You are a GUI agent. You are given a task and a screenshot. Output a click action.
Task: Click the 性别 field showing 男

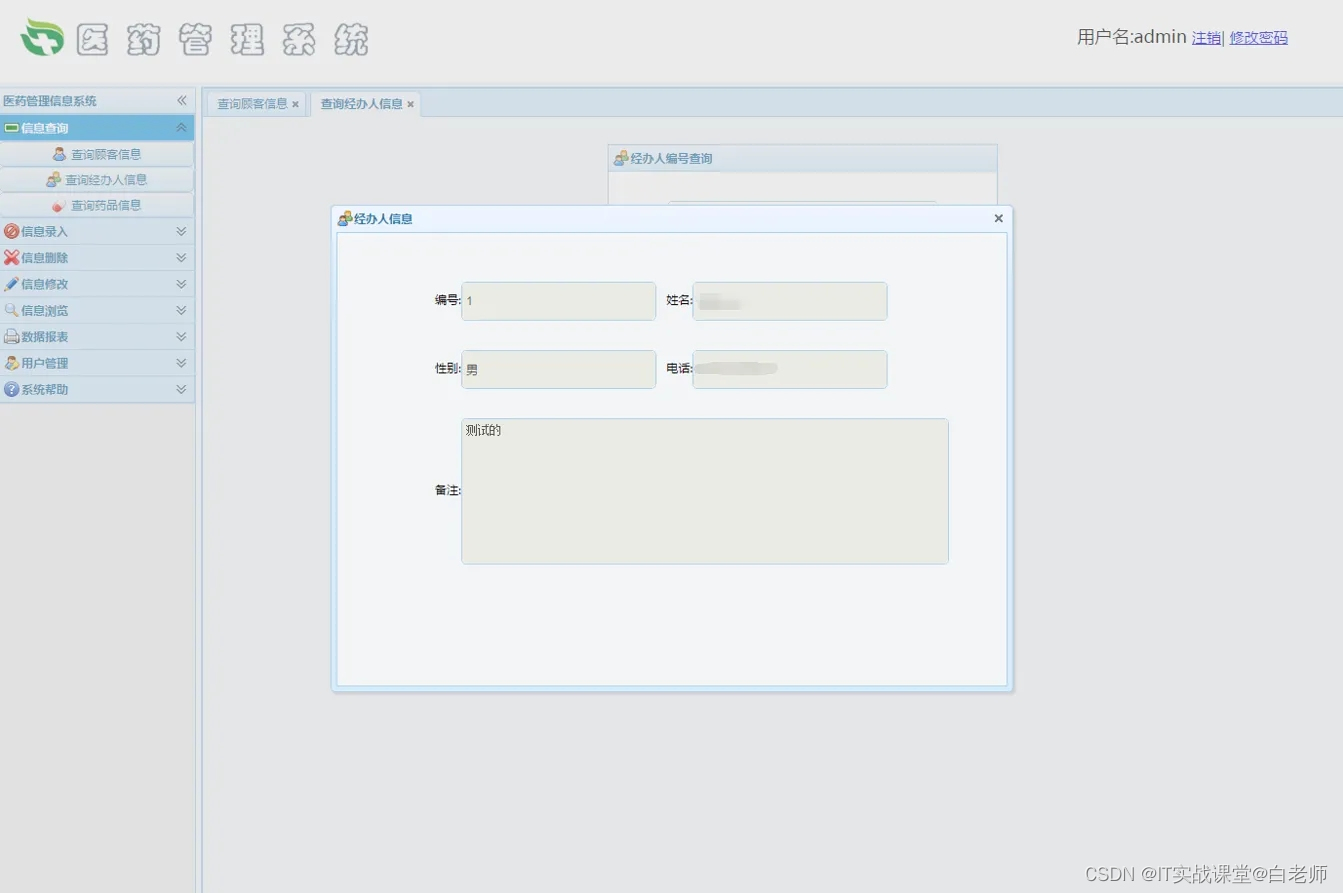coord(558,369)
